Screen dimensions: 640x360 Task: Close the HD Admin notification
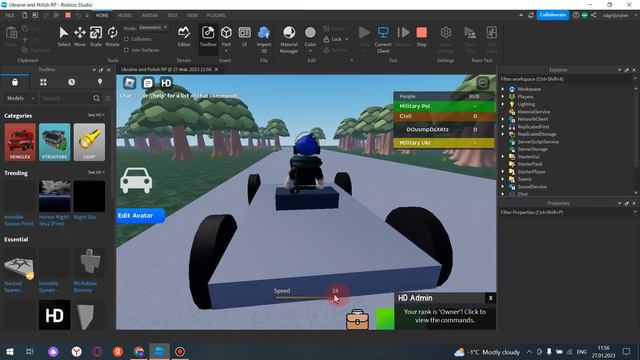(x=491, y=298)
